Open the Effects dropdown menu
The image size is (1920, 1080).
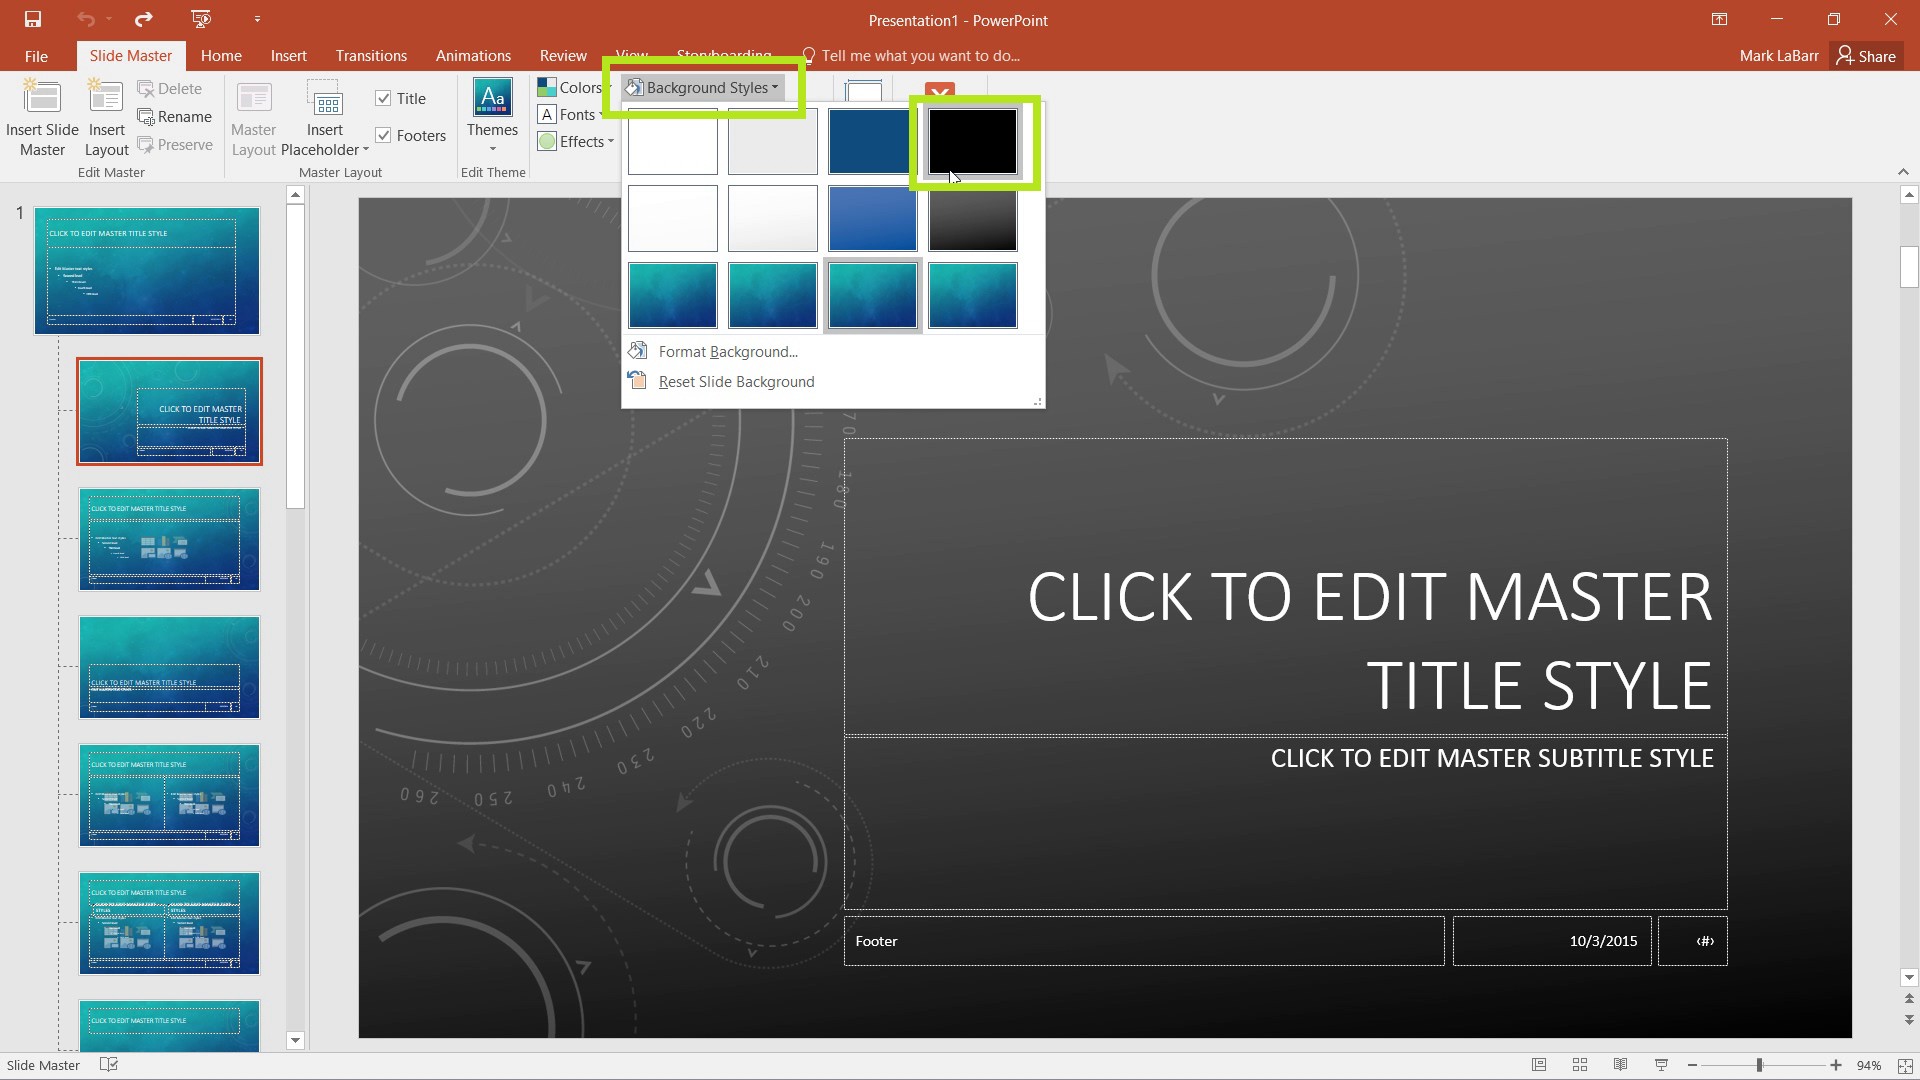578,141
